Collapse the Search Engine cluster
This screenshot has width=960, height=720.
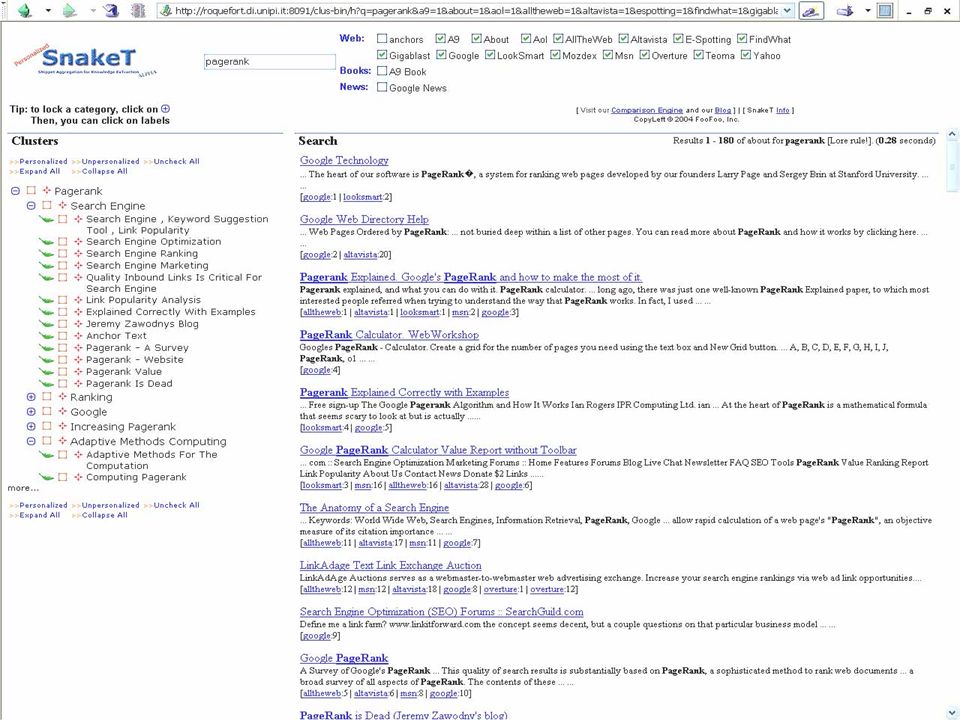point(31,206)
